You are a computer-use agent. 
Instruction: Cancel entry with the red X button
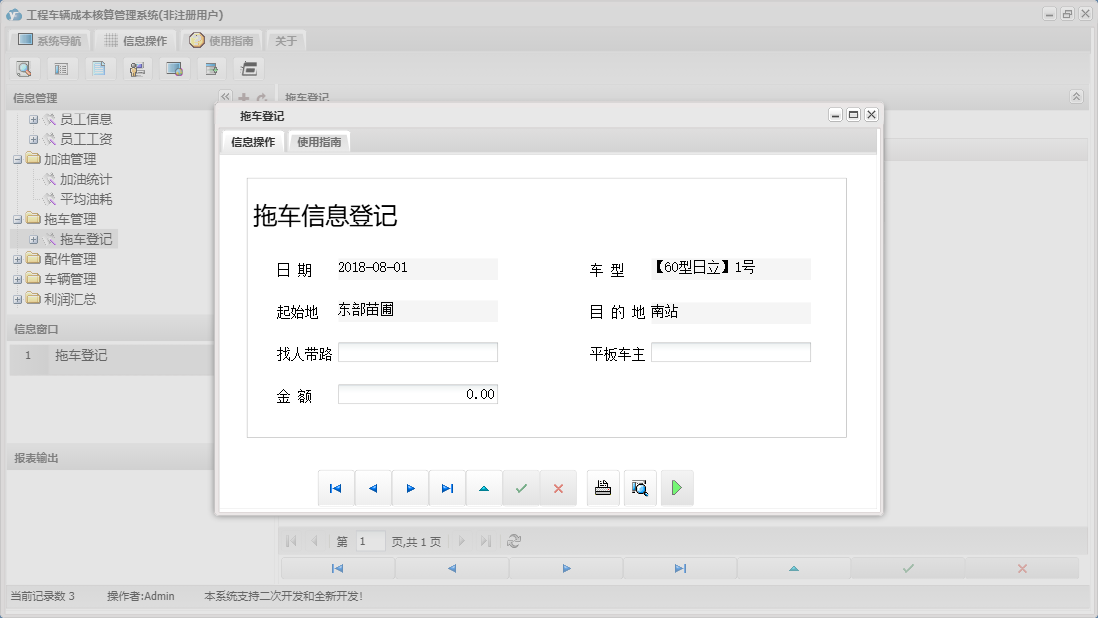tap(558, 487)
